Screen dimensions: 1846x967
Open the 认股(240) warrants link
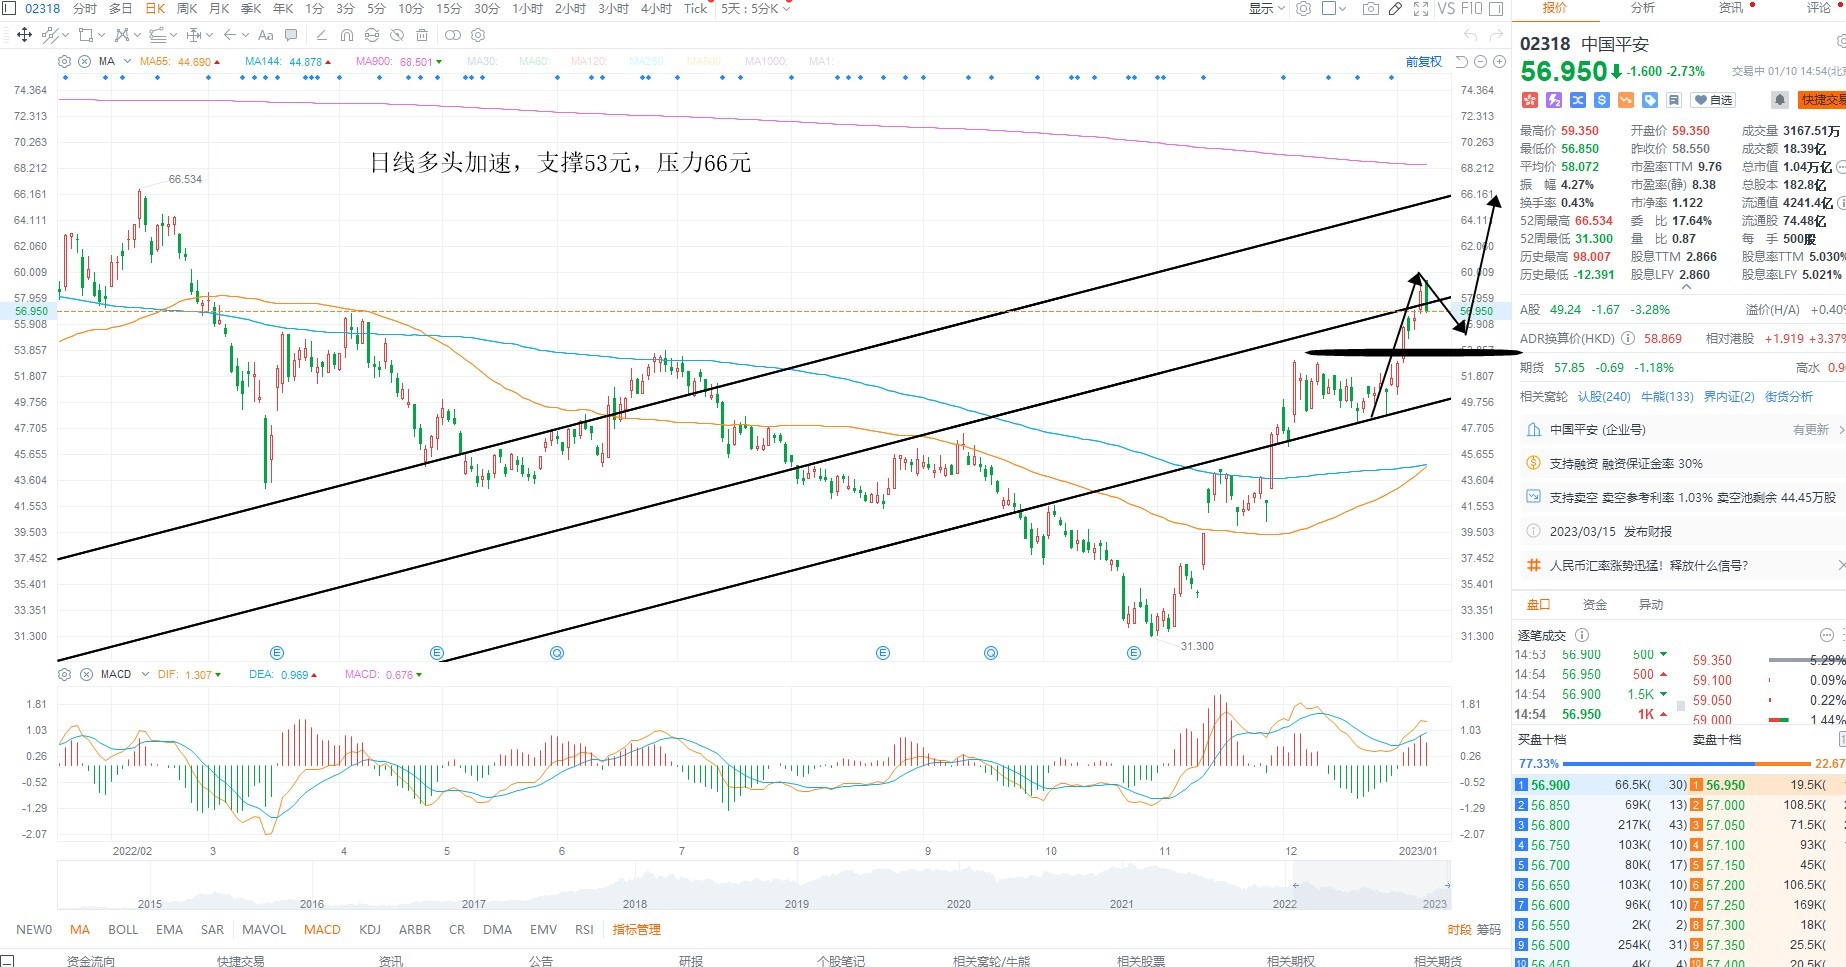point(1604,397)
